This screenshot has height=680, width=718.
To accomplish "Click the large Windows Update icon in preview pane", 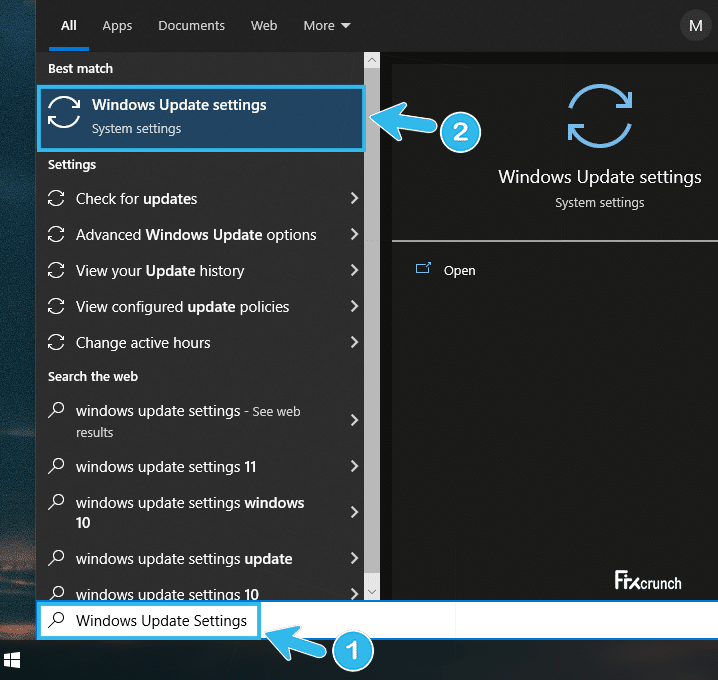I will [600, 116].
